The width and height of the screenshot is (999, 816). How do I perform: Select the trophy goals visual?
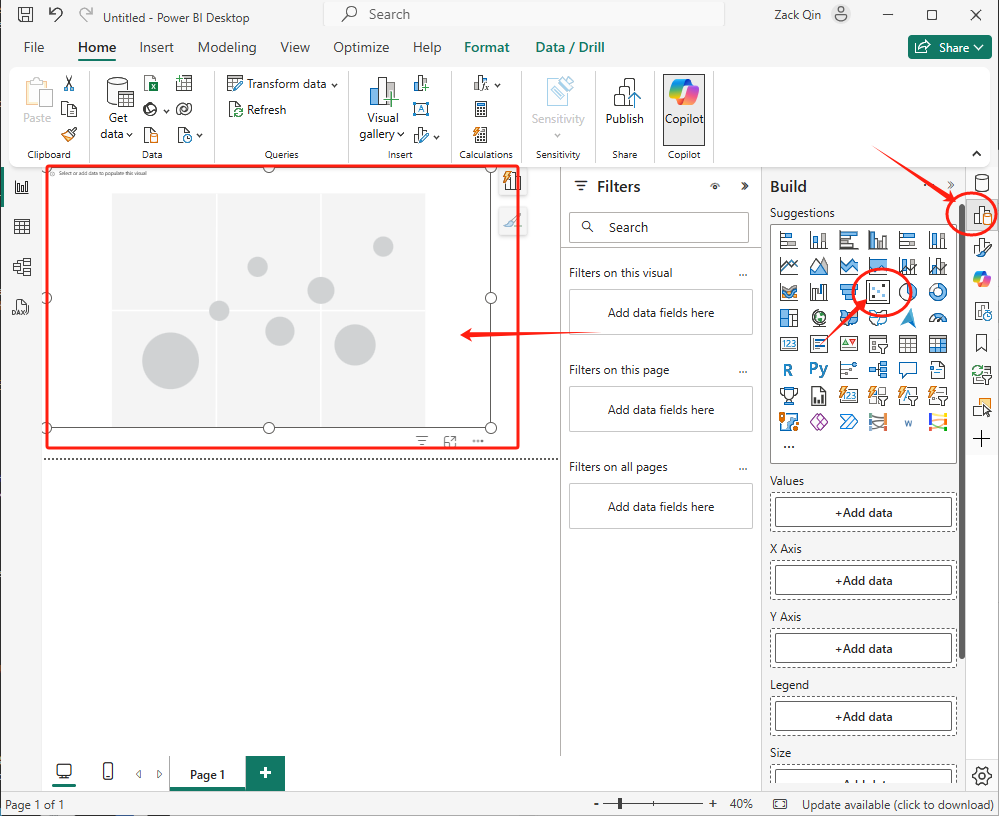789,396
